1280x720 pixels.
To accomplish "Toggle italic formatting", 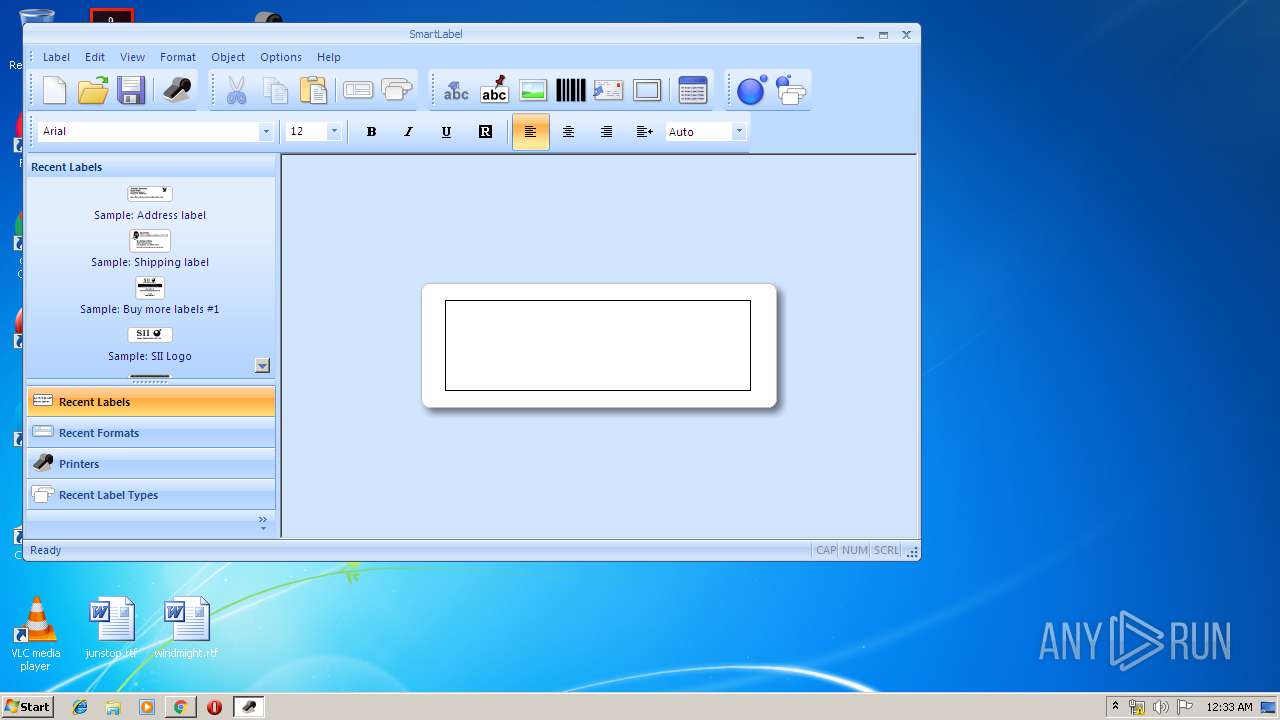I will (408, 132).
